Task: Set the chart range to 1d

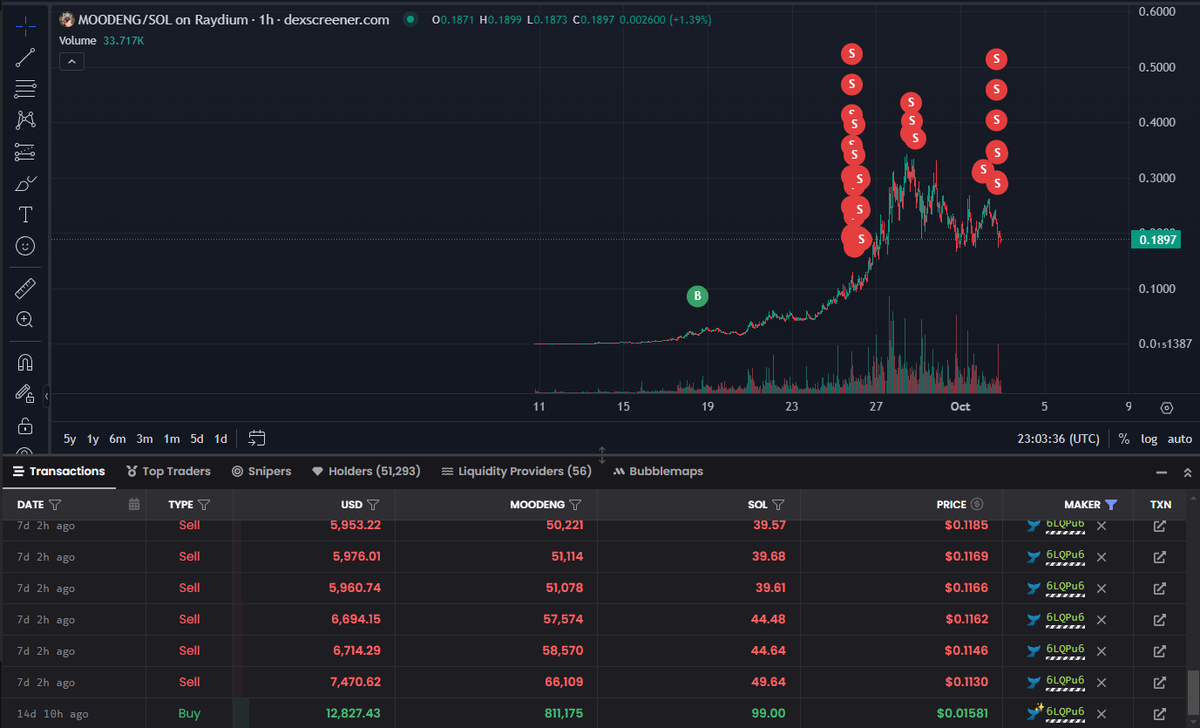Action: point(221,439)
